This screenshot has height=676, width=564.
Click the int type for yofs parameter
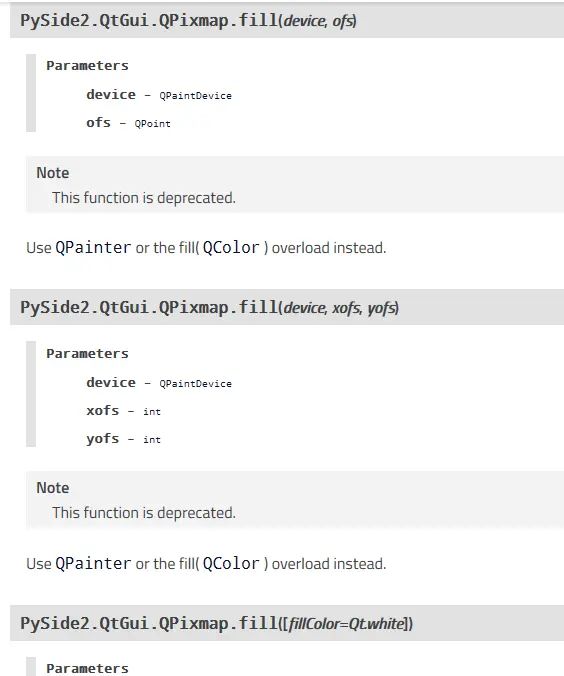[152, 440]
